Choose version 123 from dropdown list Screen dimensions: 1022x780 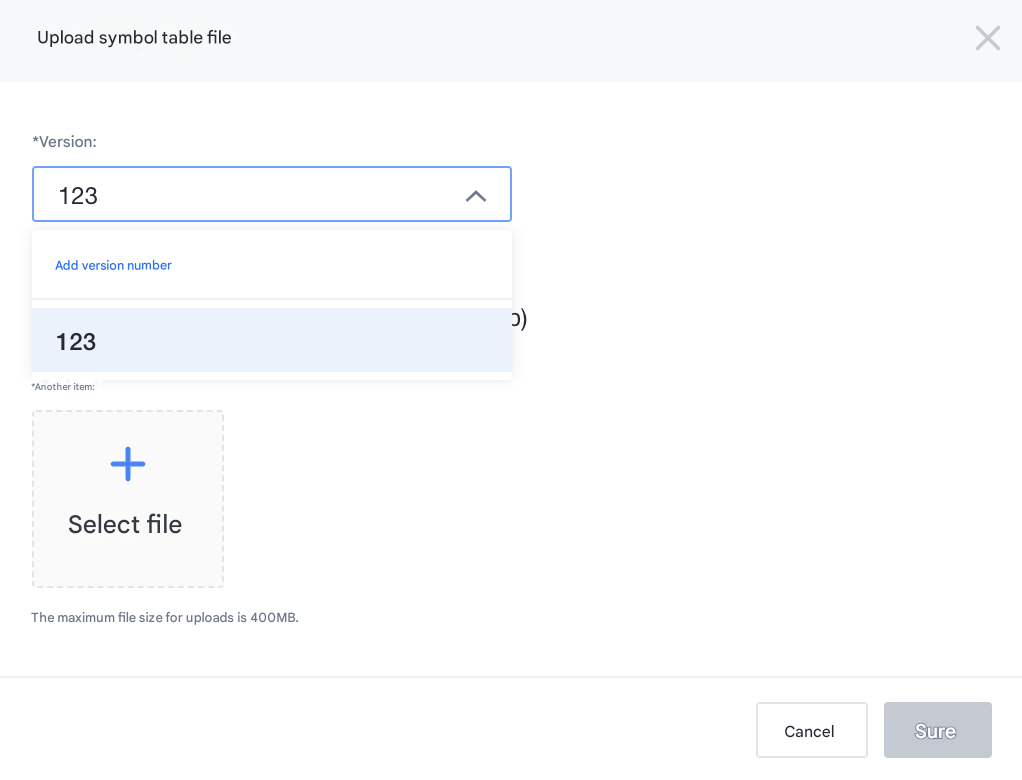pos(76,342)
